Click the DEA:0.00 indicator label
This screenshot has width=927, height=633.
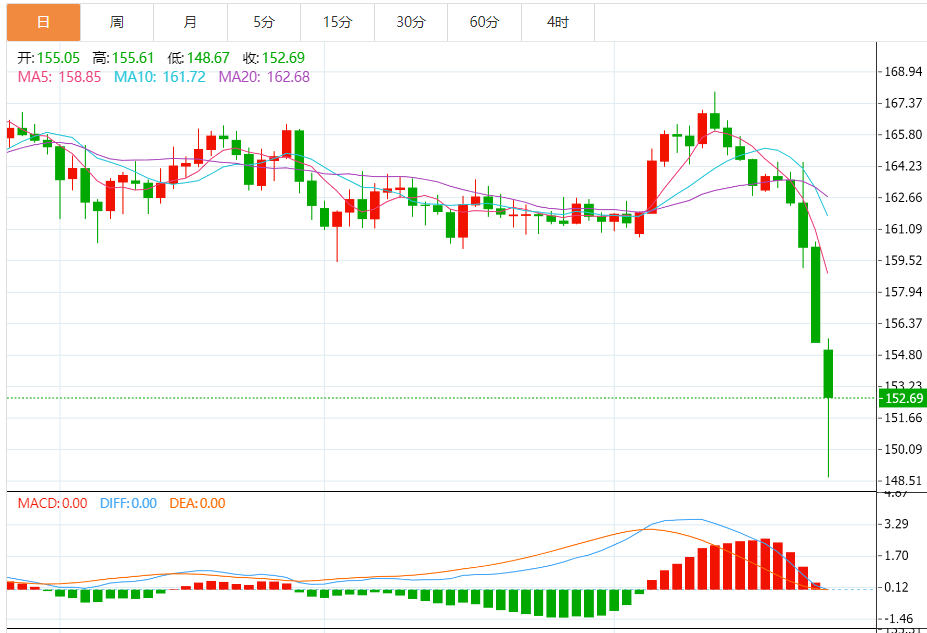click(197, 504)
